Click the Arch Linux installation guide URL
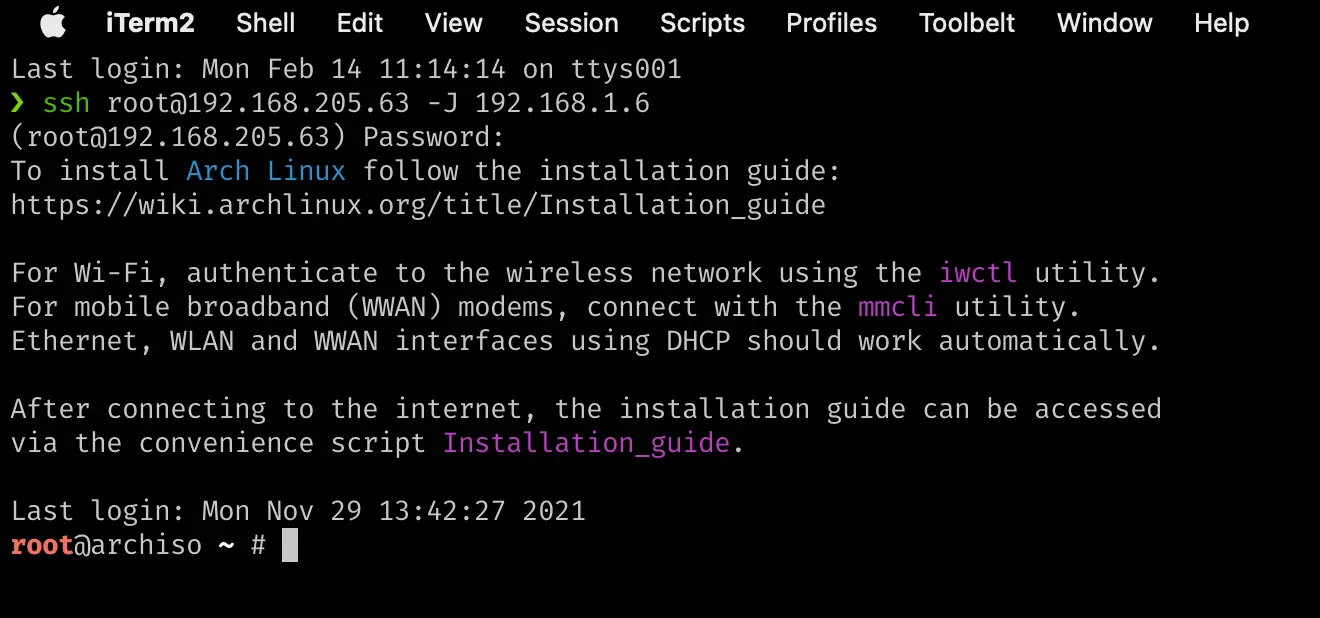 click(x=417, y=204)
